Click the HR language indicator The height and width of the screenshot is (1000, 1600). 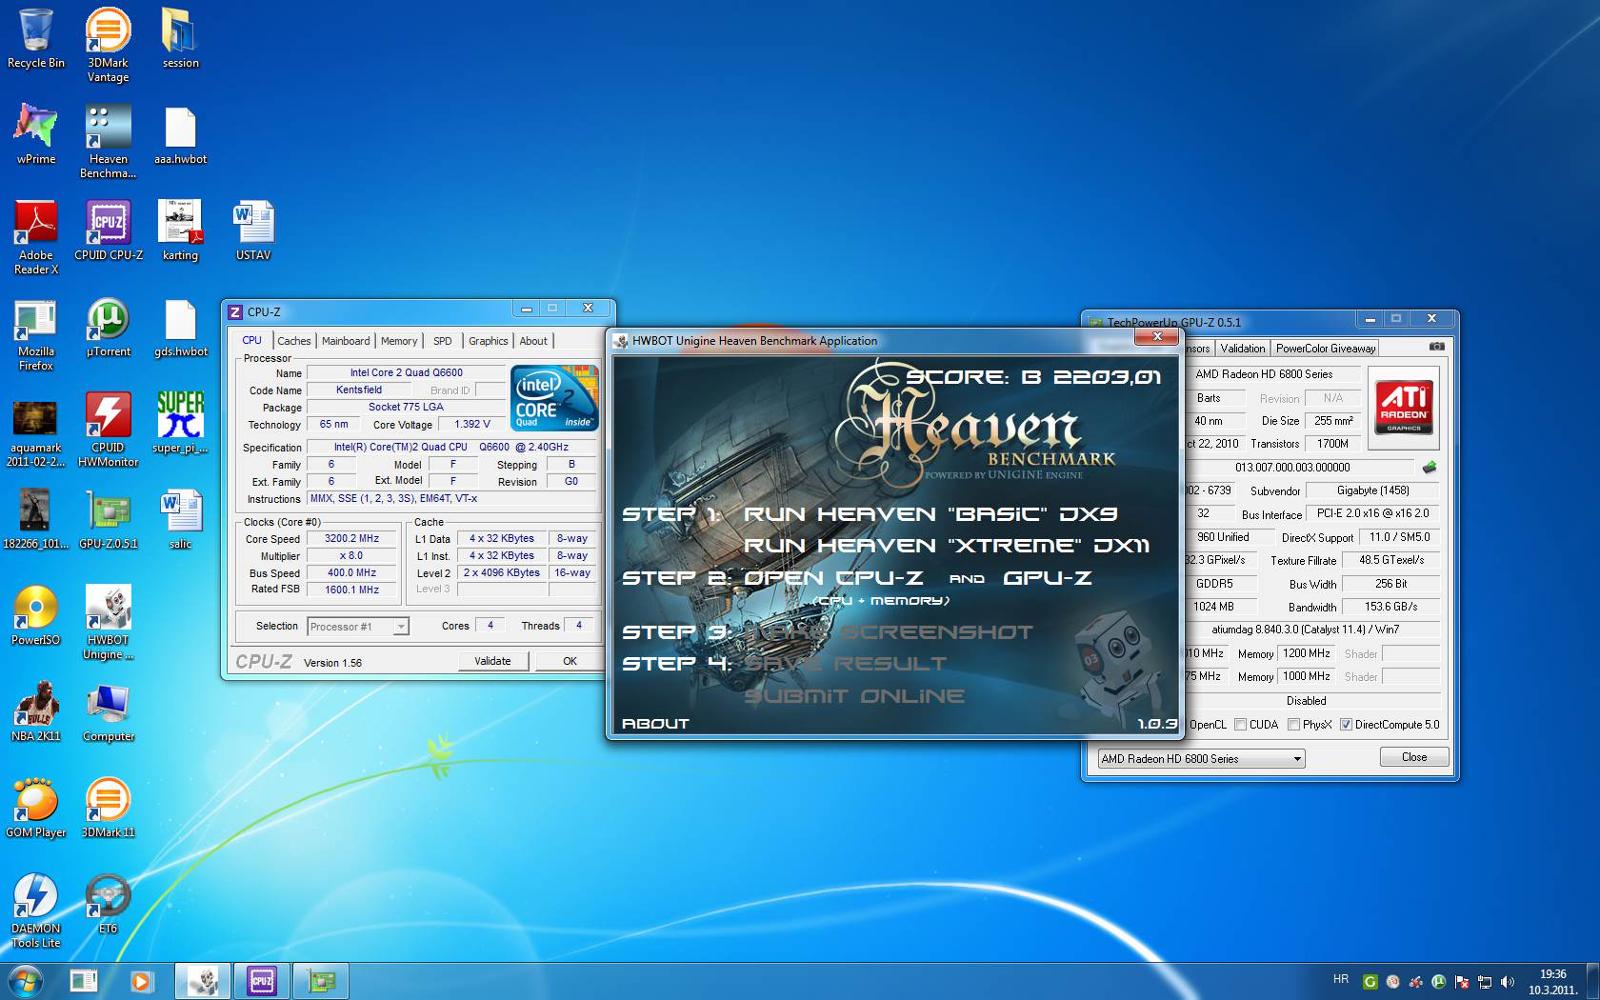point(1340,979)
